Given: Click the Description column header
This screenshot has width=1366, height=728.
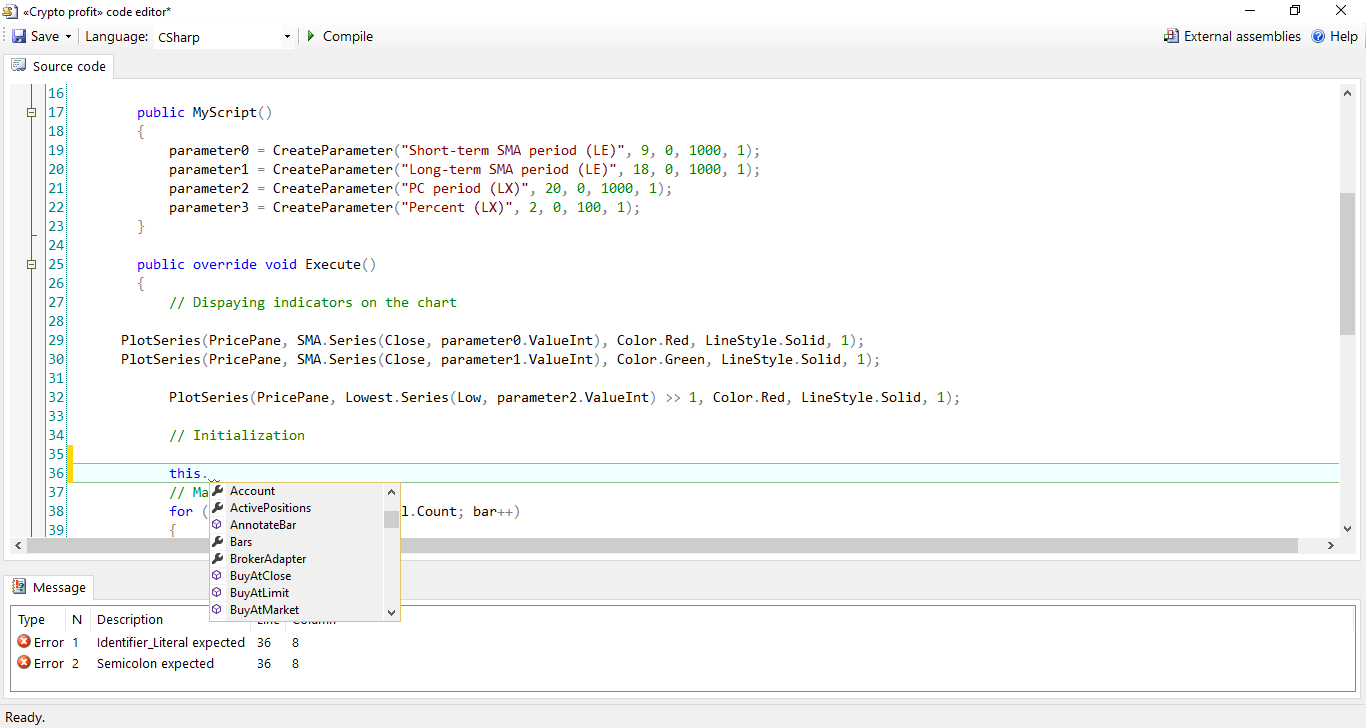Looking at the screenshot, I should pos(130,620).
